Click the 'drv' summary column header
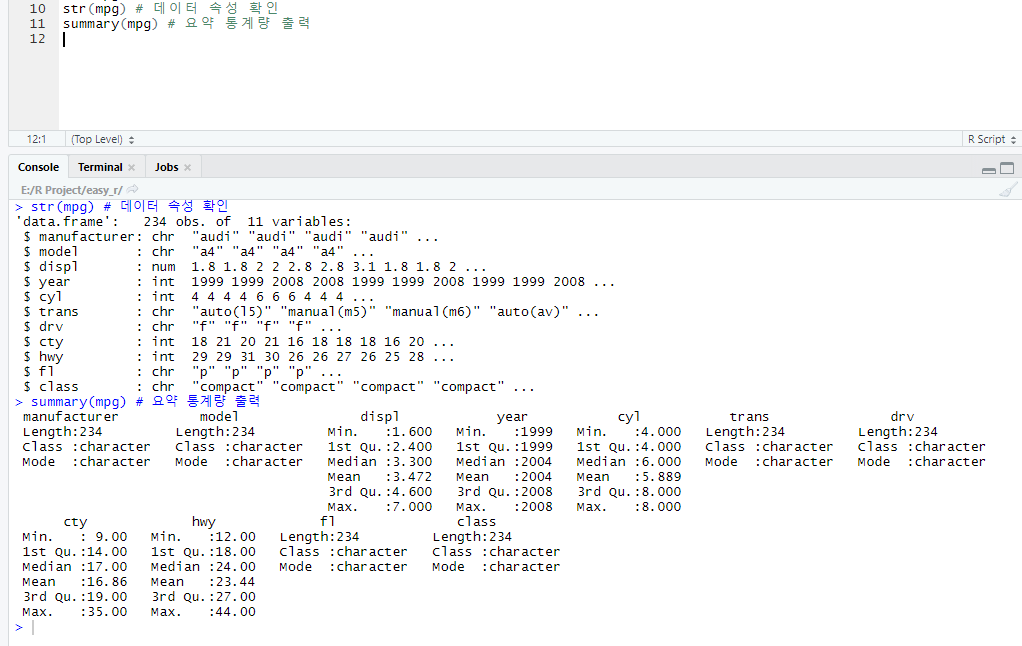 (902, 417)
